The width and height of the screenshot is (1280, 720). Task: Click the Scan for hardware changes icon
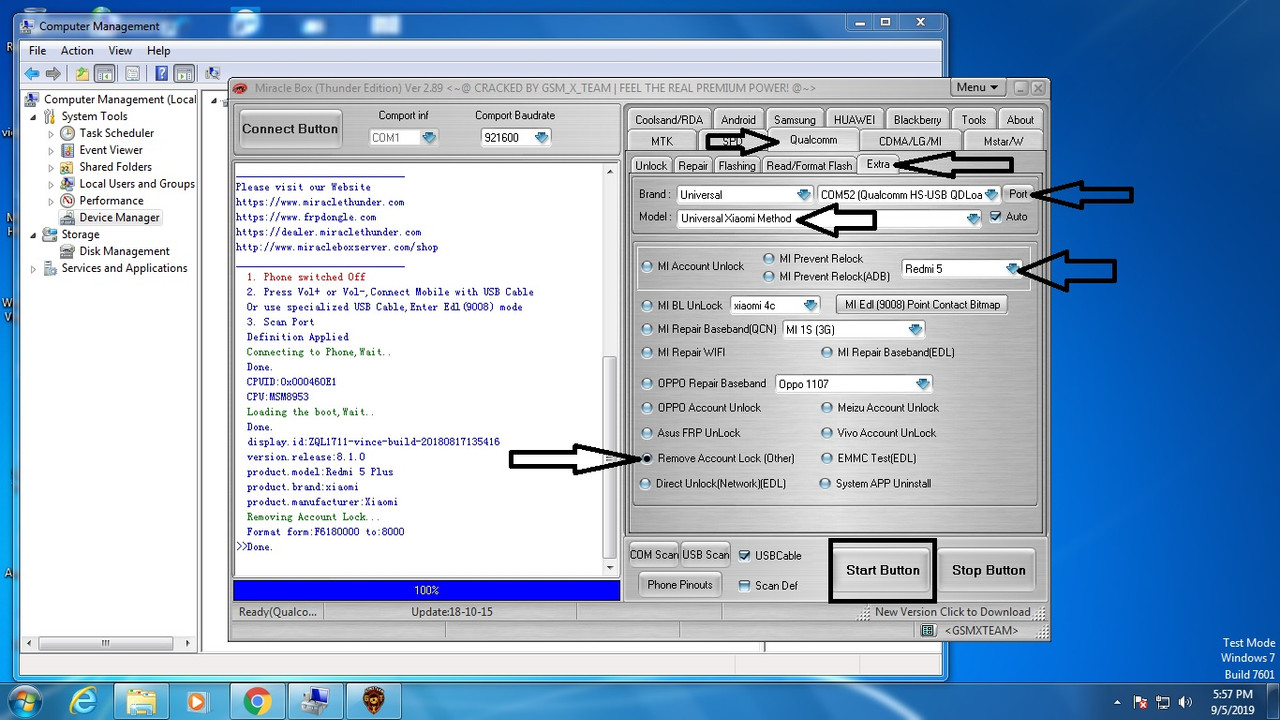click(x=212, y=73)
